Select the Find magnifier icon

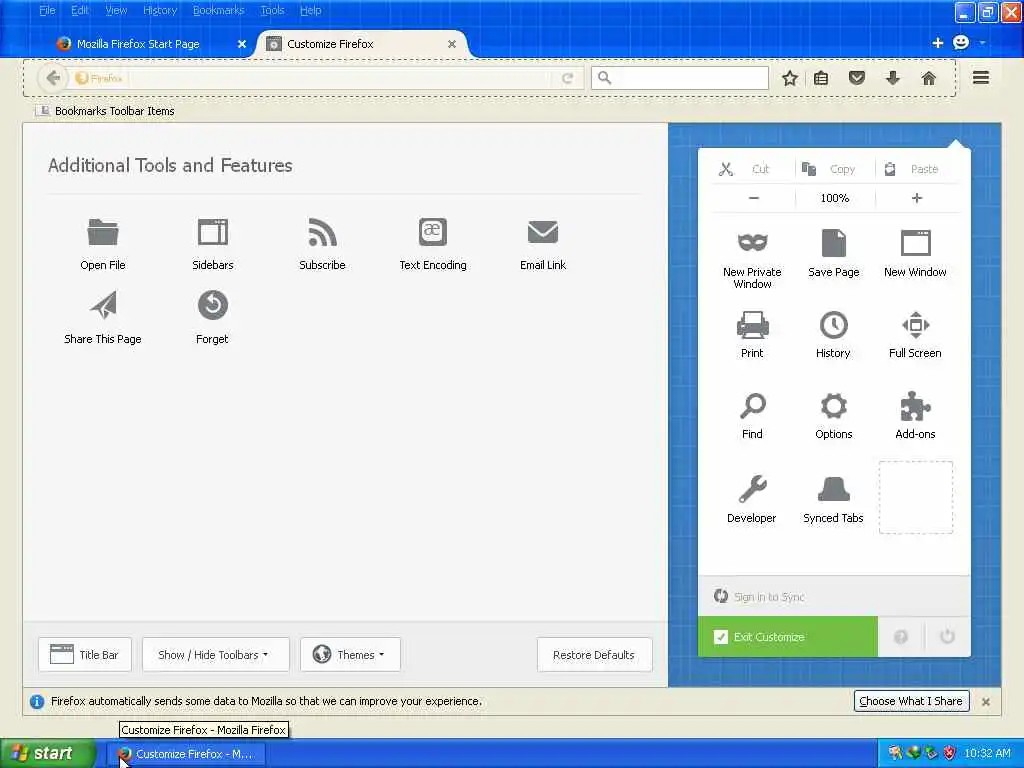(752, 406)
